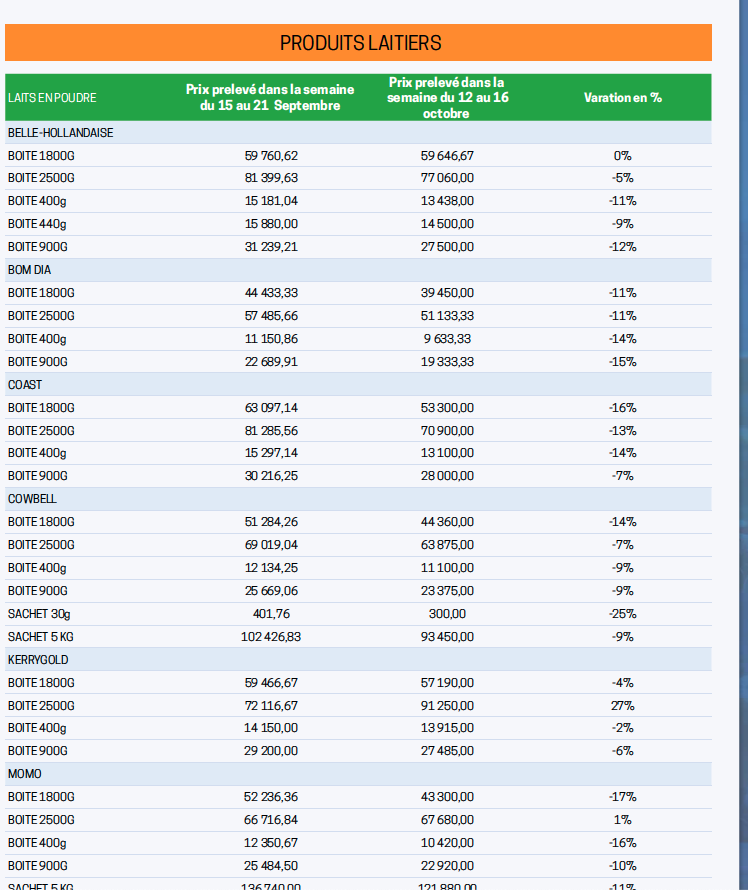This screenshot has height=890, width=748.
Task: Click the price 53 300,00
Action: coord(447,408)
